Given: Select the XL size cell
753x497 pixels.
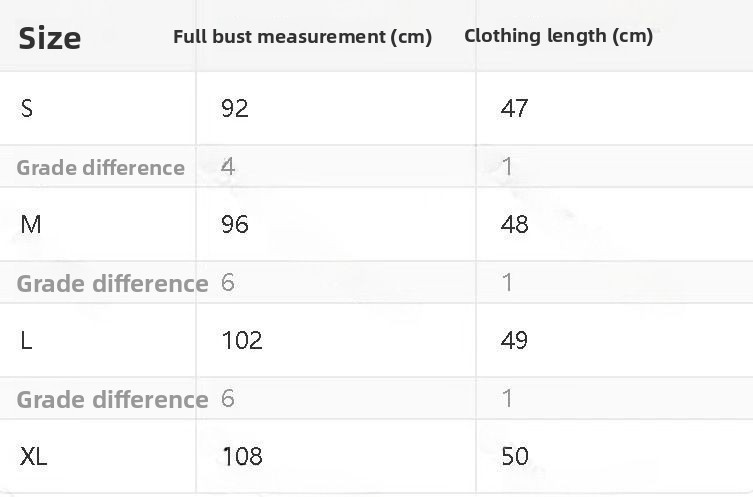Looking at the screenshot, I should point(33,457).
